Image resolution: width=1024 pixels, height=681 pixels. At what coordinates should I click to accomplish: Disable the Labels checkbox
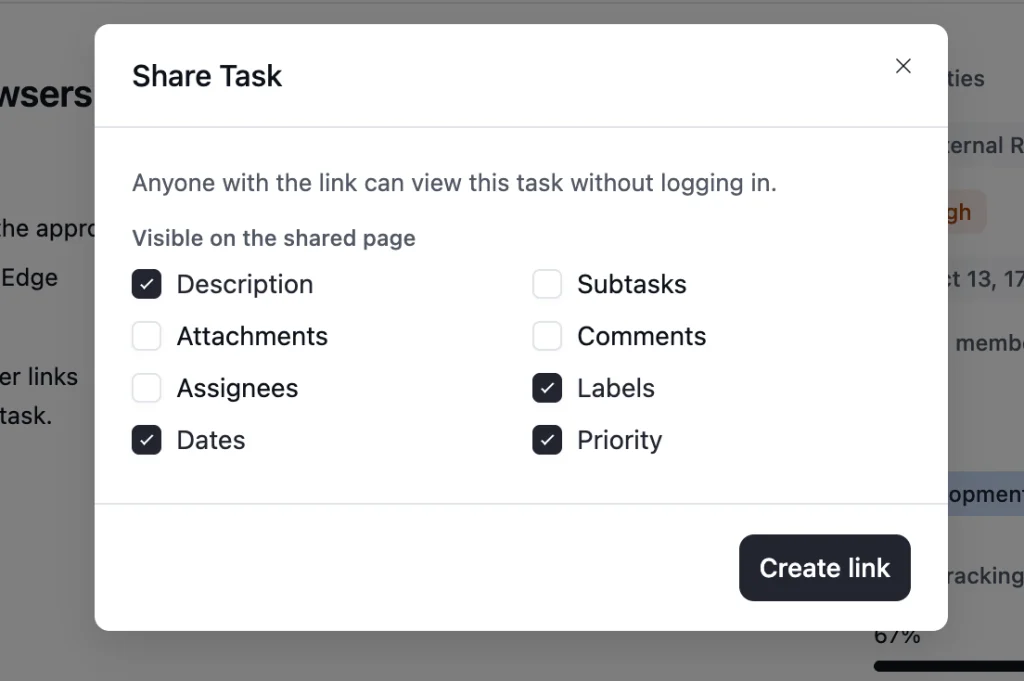pyautogui.click(x=547, y=388)
